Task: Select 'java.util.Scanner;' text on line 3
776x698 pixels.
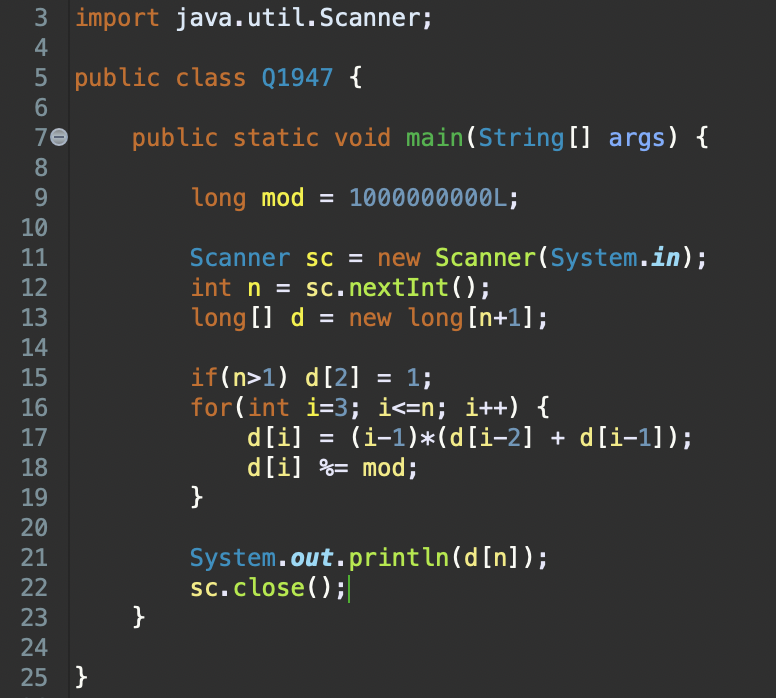Action: point(304,18)
